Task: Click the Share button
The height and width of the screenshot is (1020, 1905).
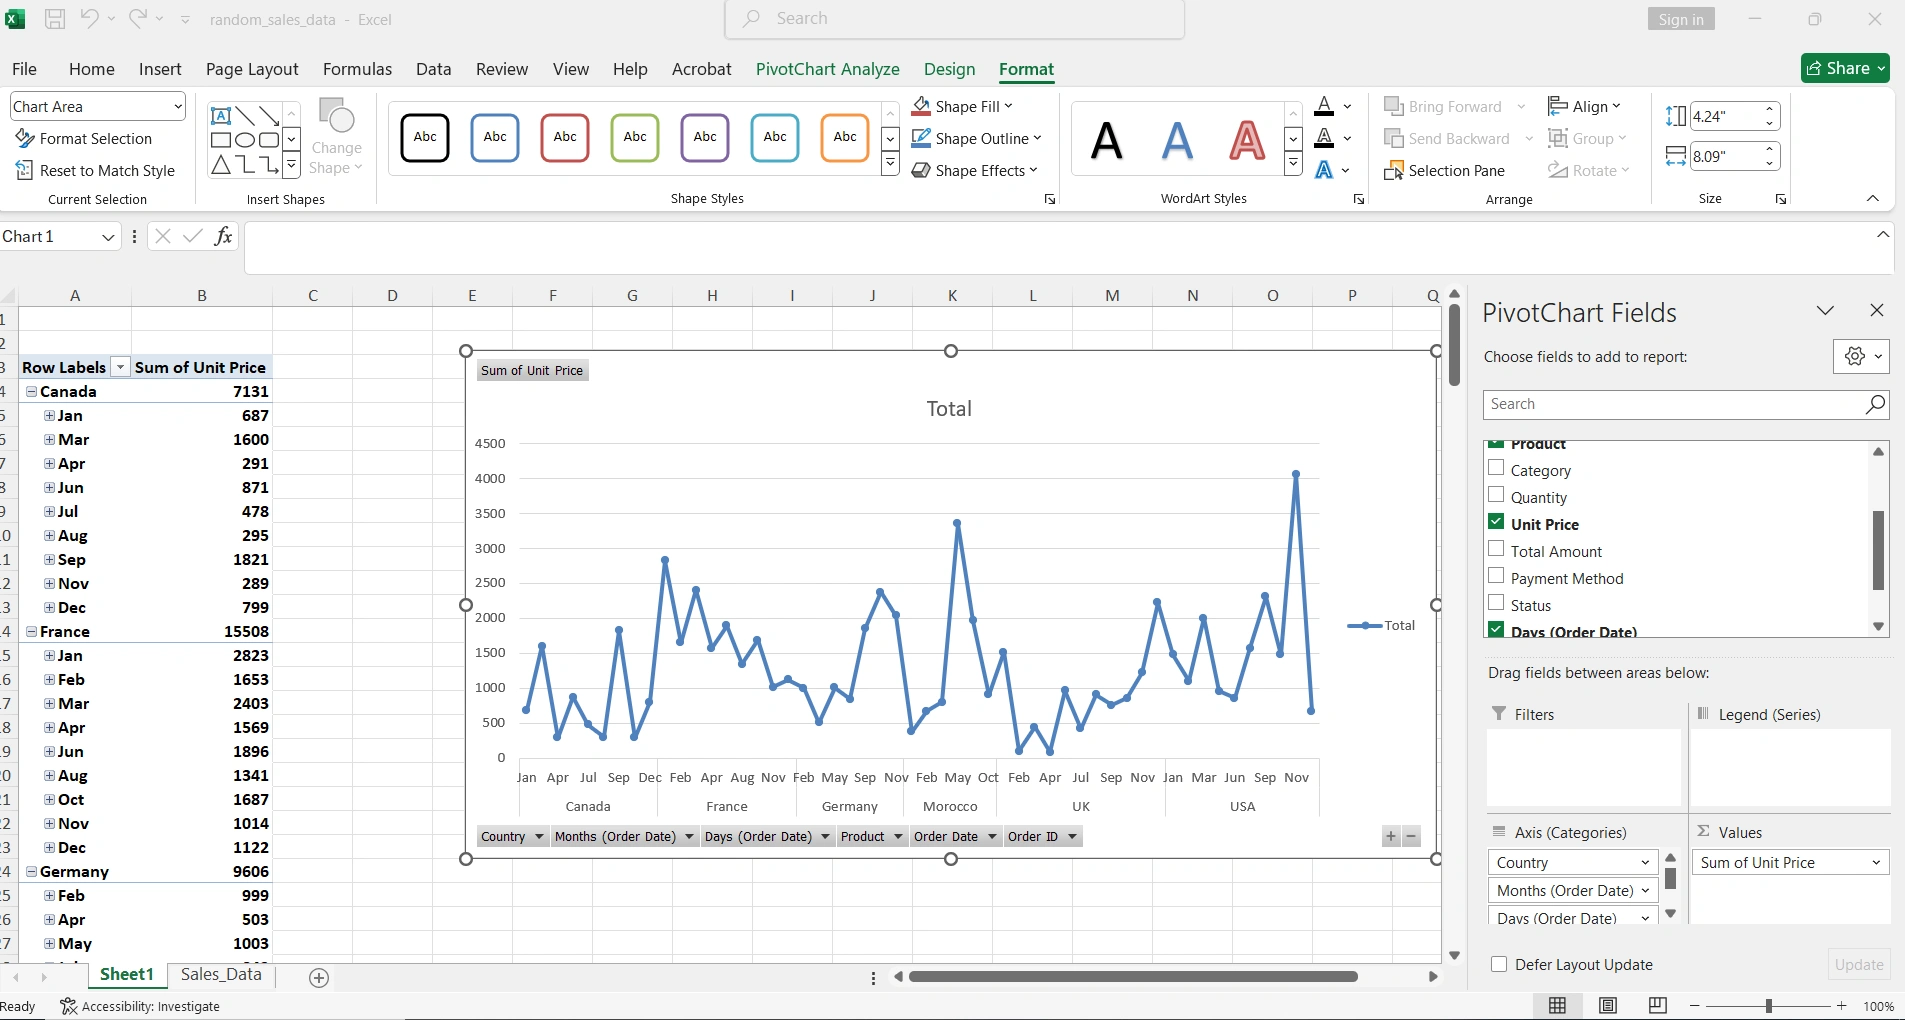Action: [1844, 68]
